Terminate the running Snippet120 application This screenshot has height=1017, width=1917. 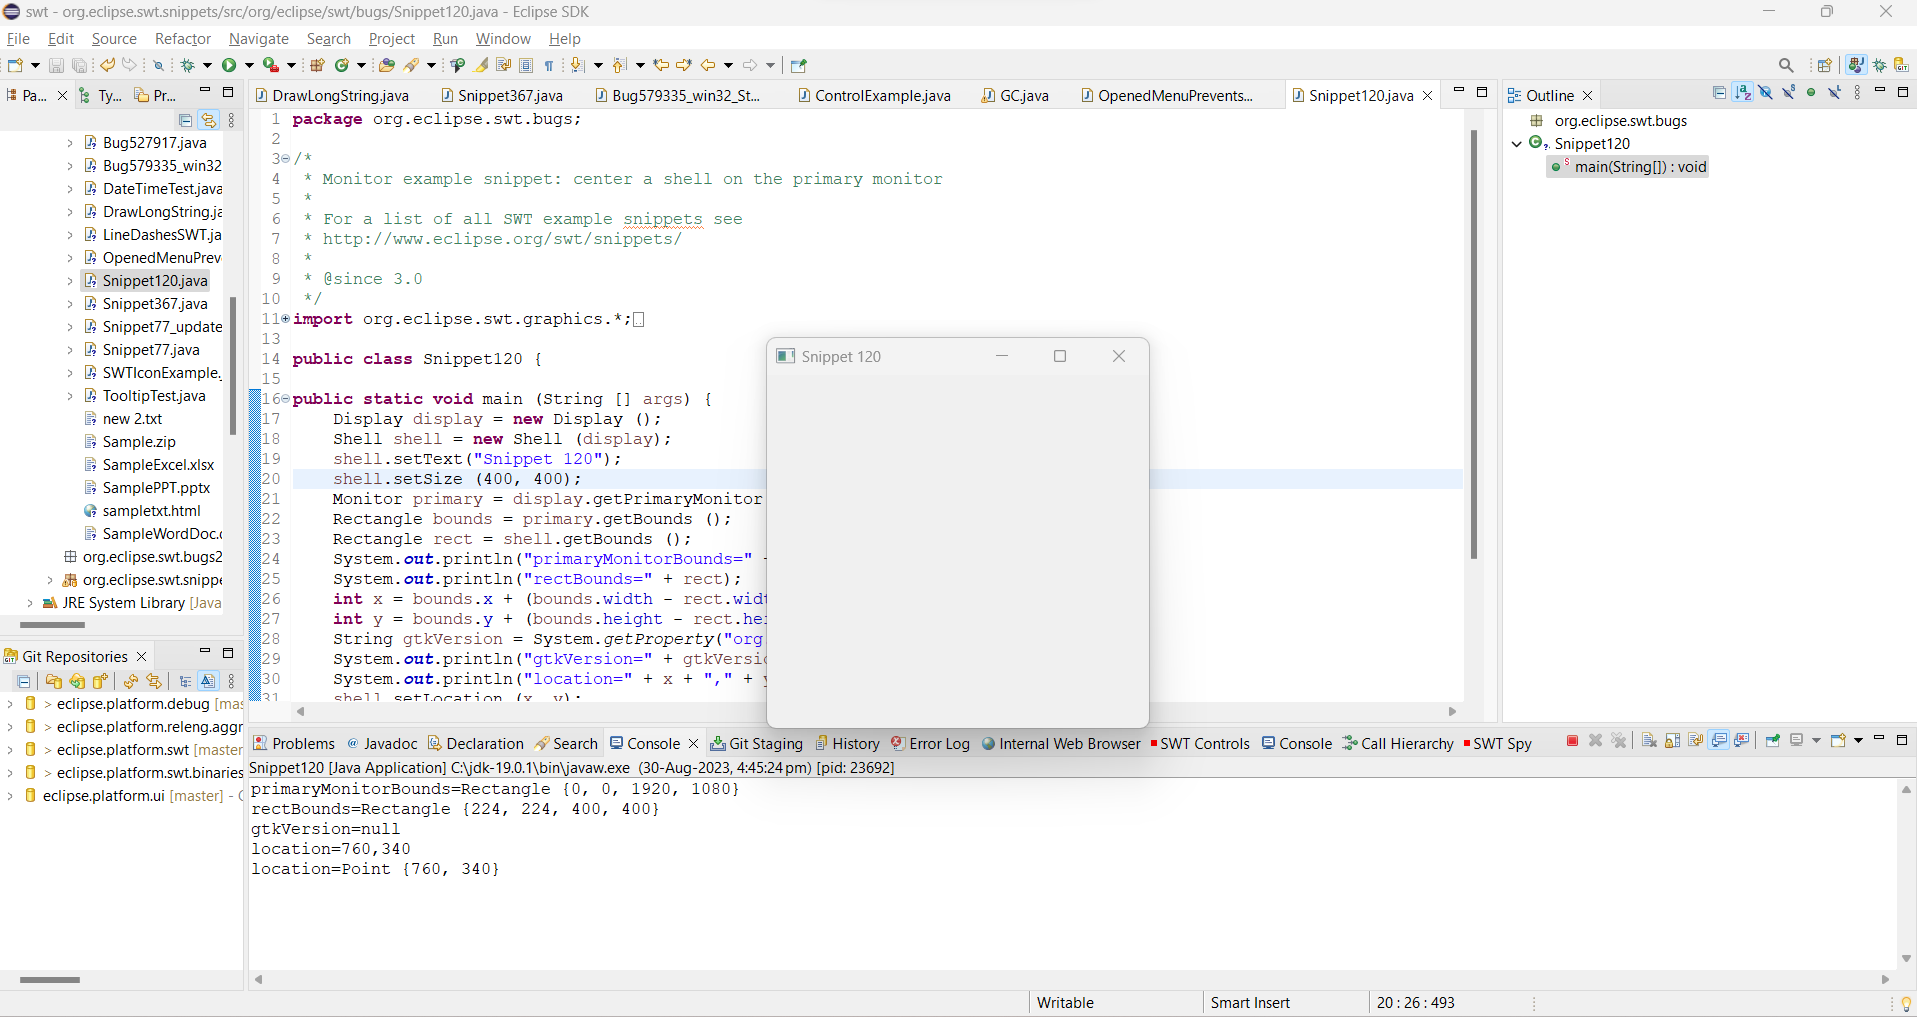point(1571,741)
